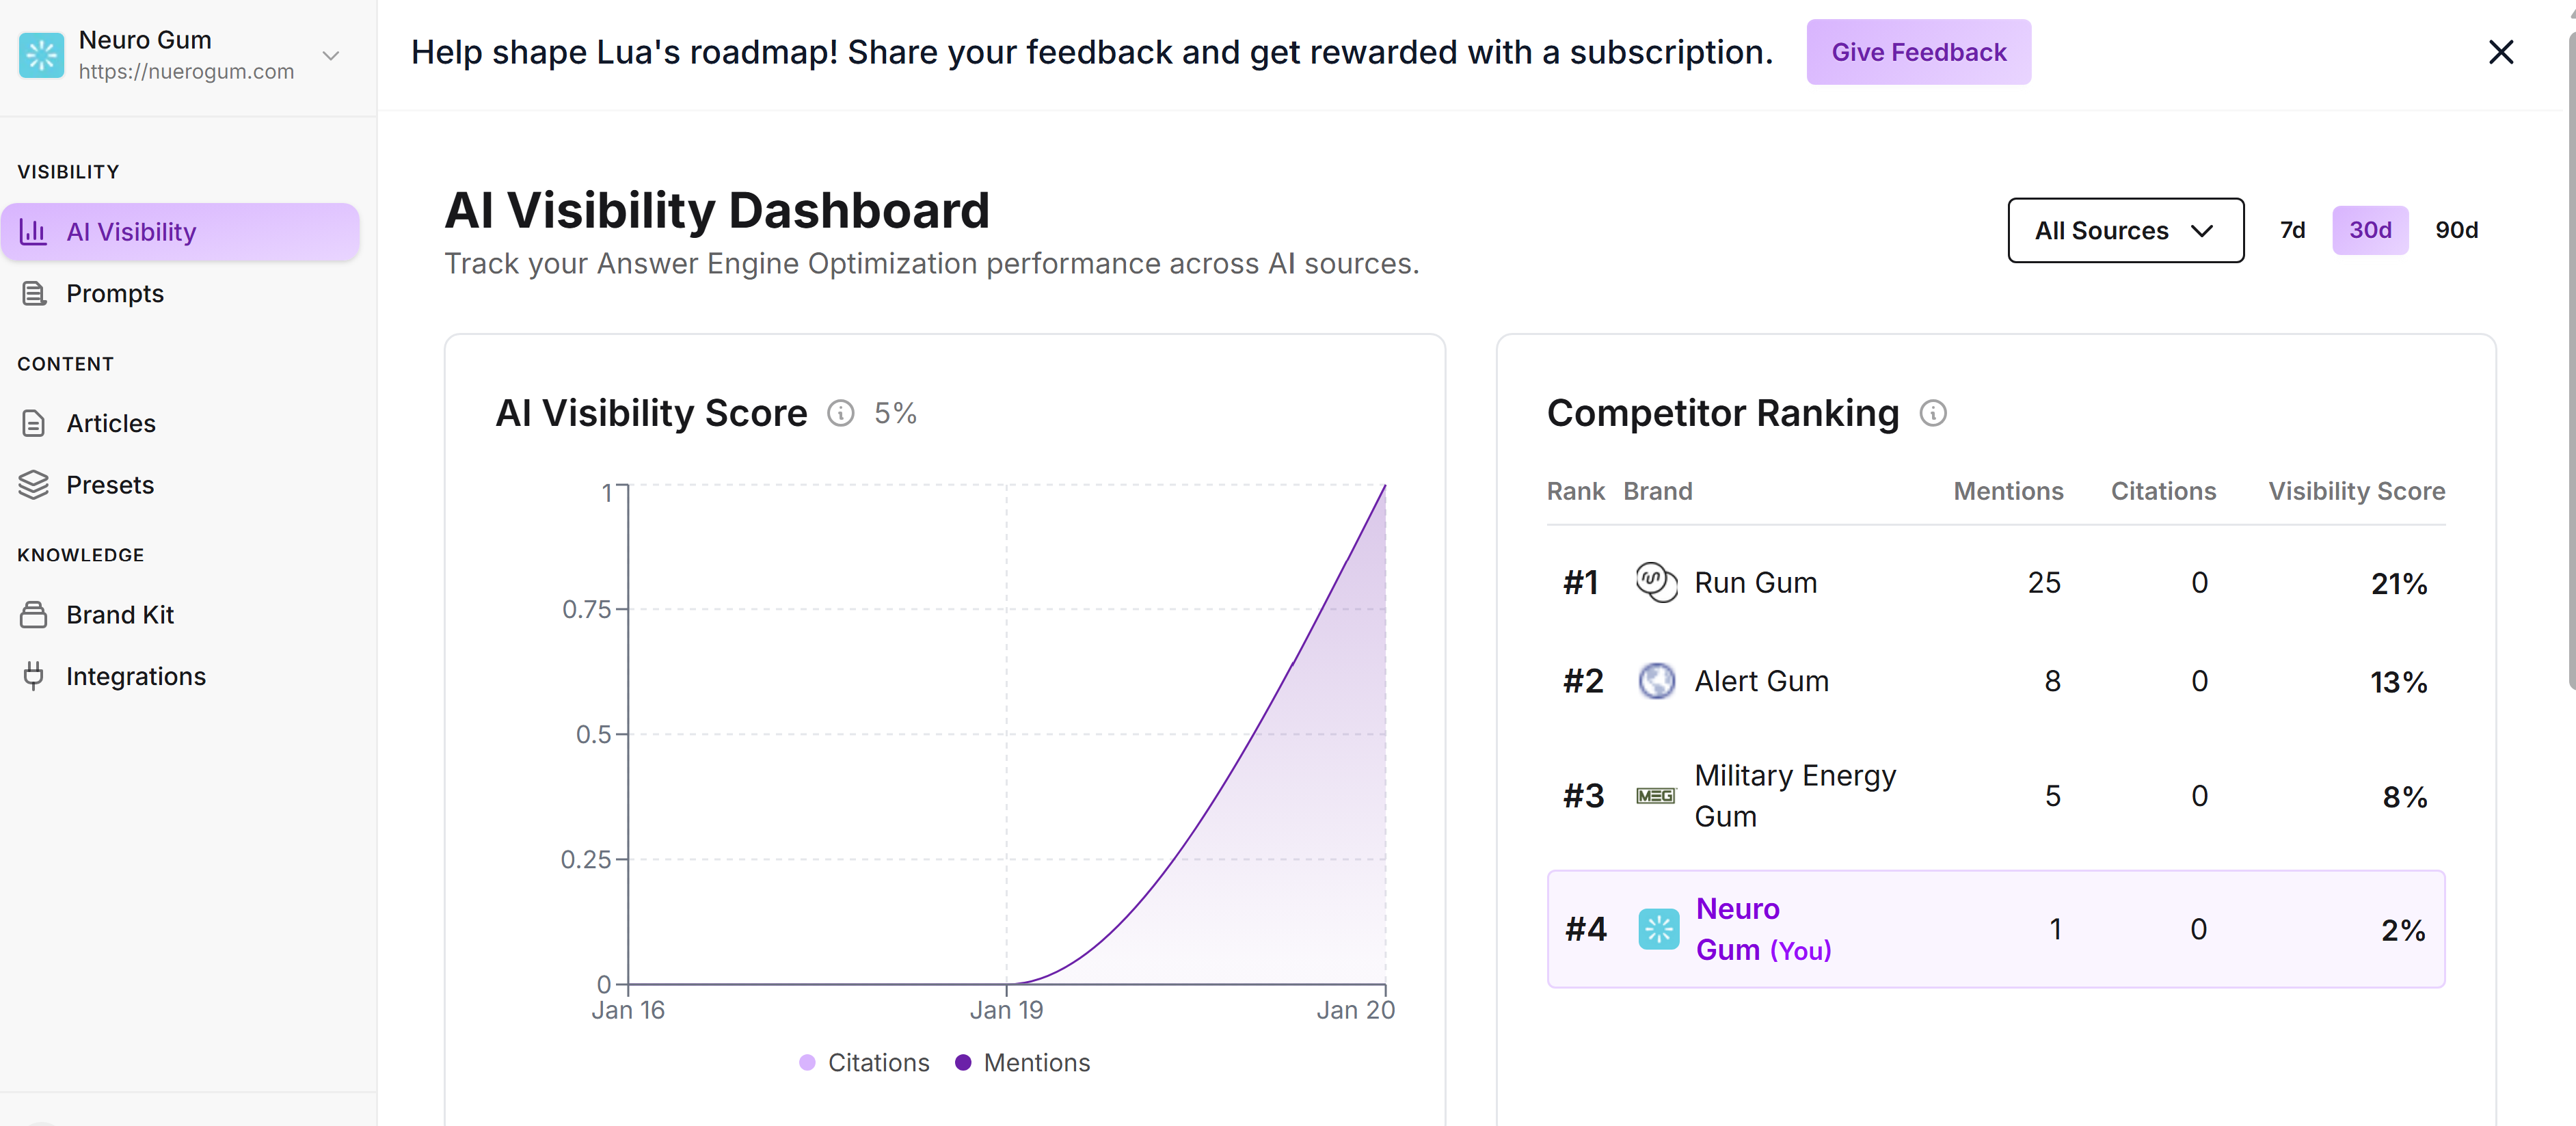Click the Presets layers icon
This screenshot has width=2576, height=1126.
click(33, 485)
